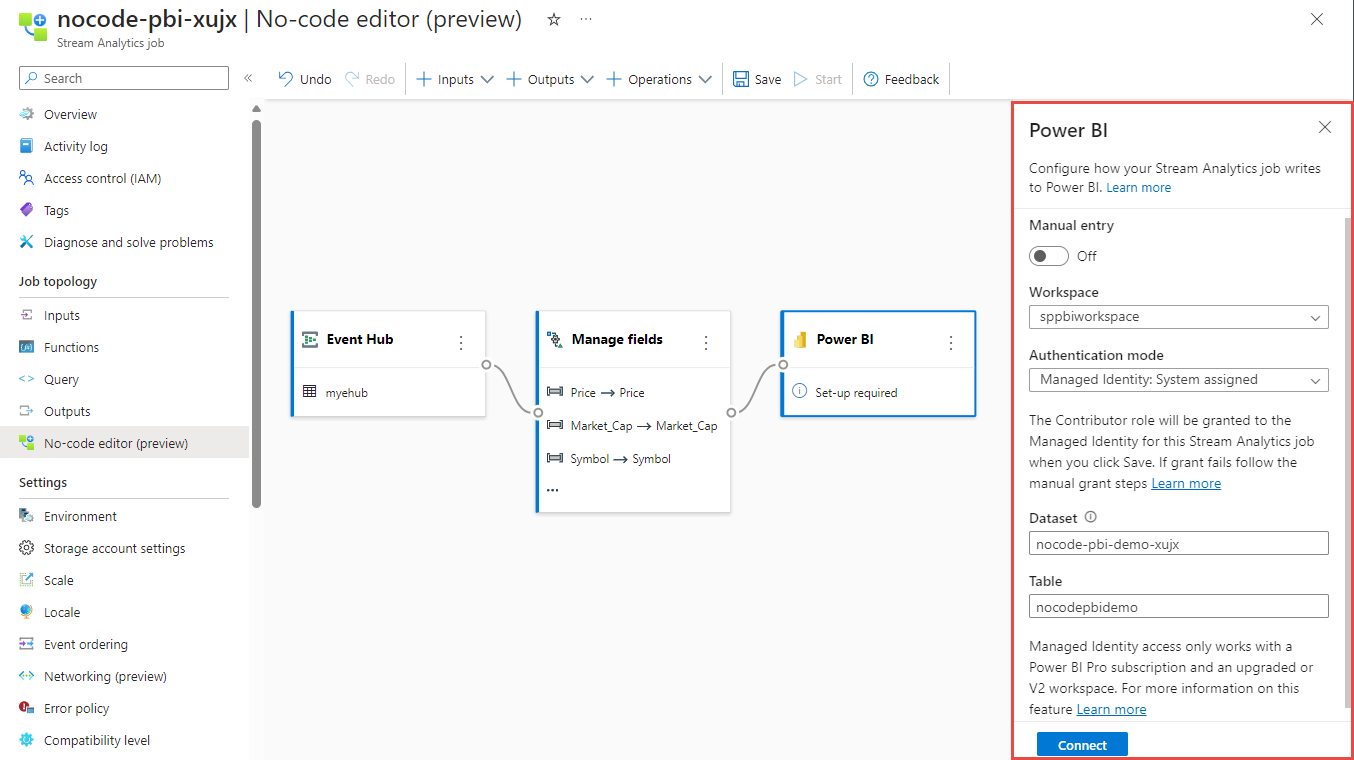
Task: Open the Authentication mode dropdown
Action: (x=1178, y=379)
